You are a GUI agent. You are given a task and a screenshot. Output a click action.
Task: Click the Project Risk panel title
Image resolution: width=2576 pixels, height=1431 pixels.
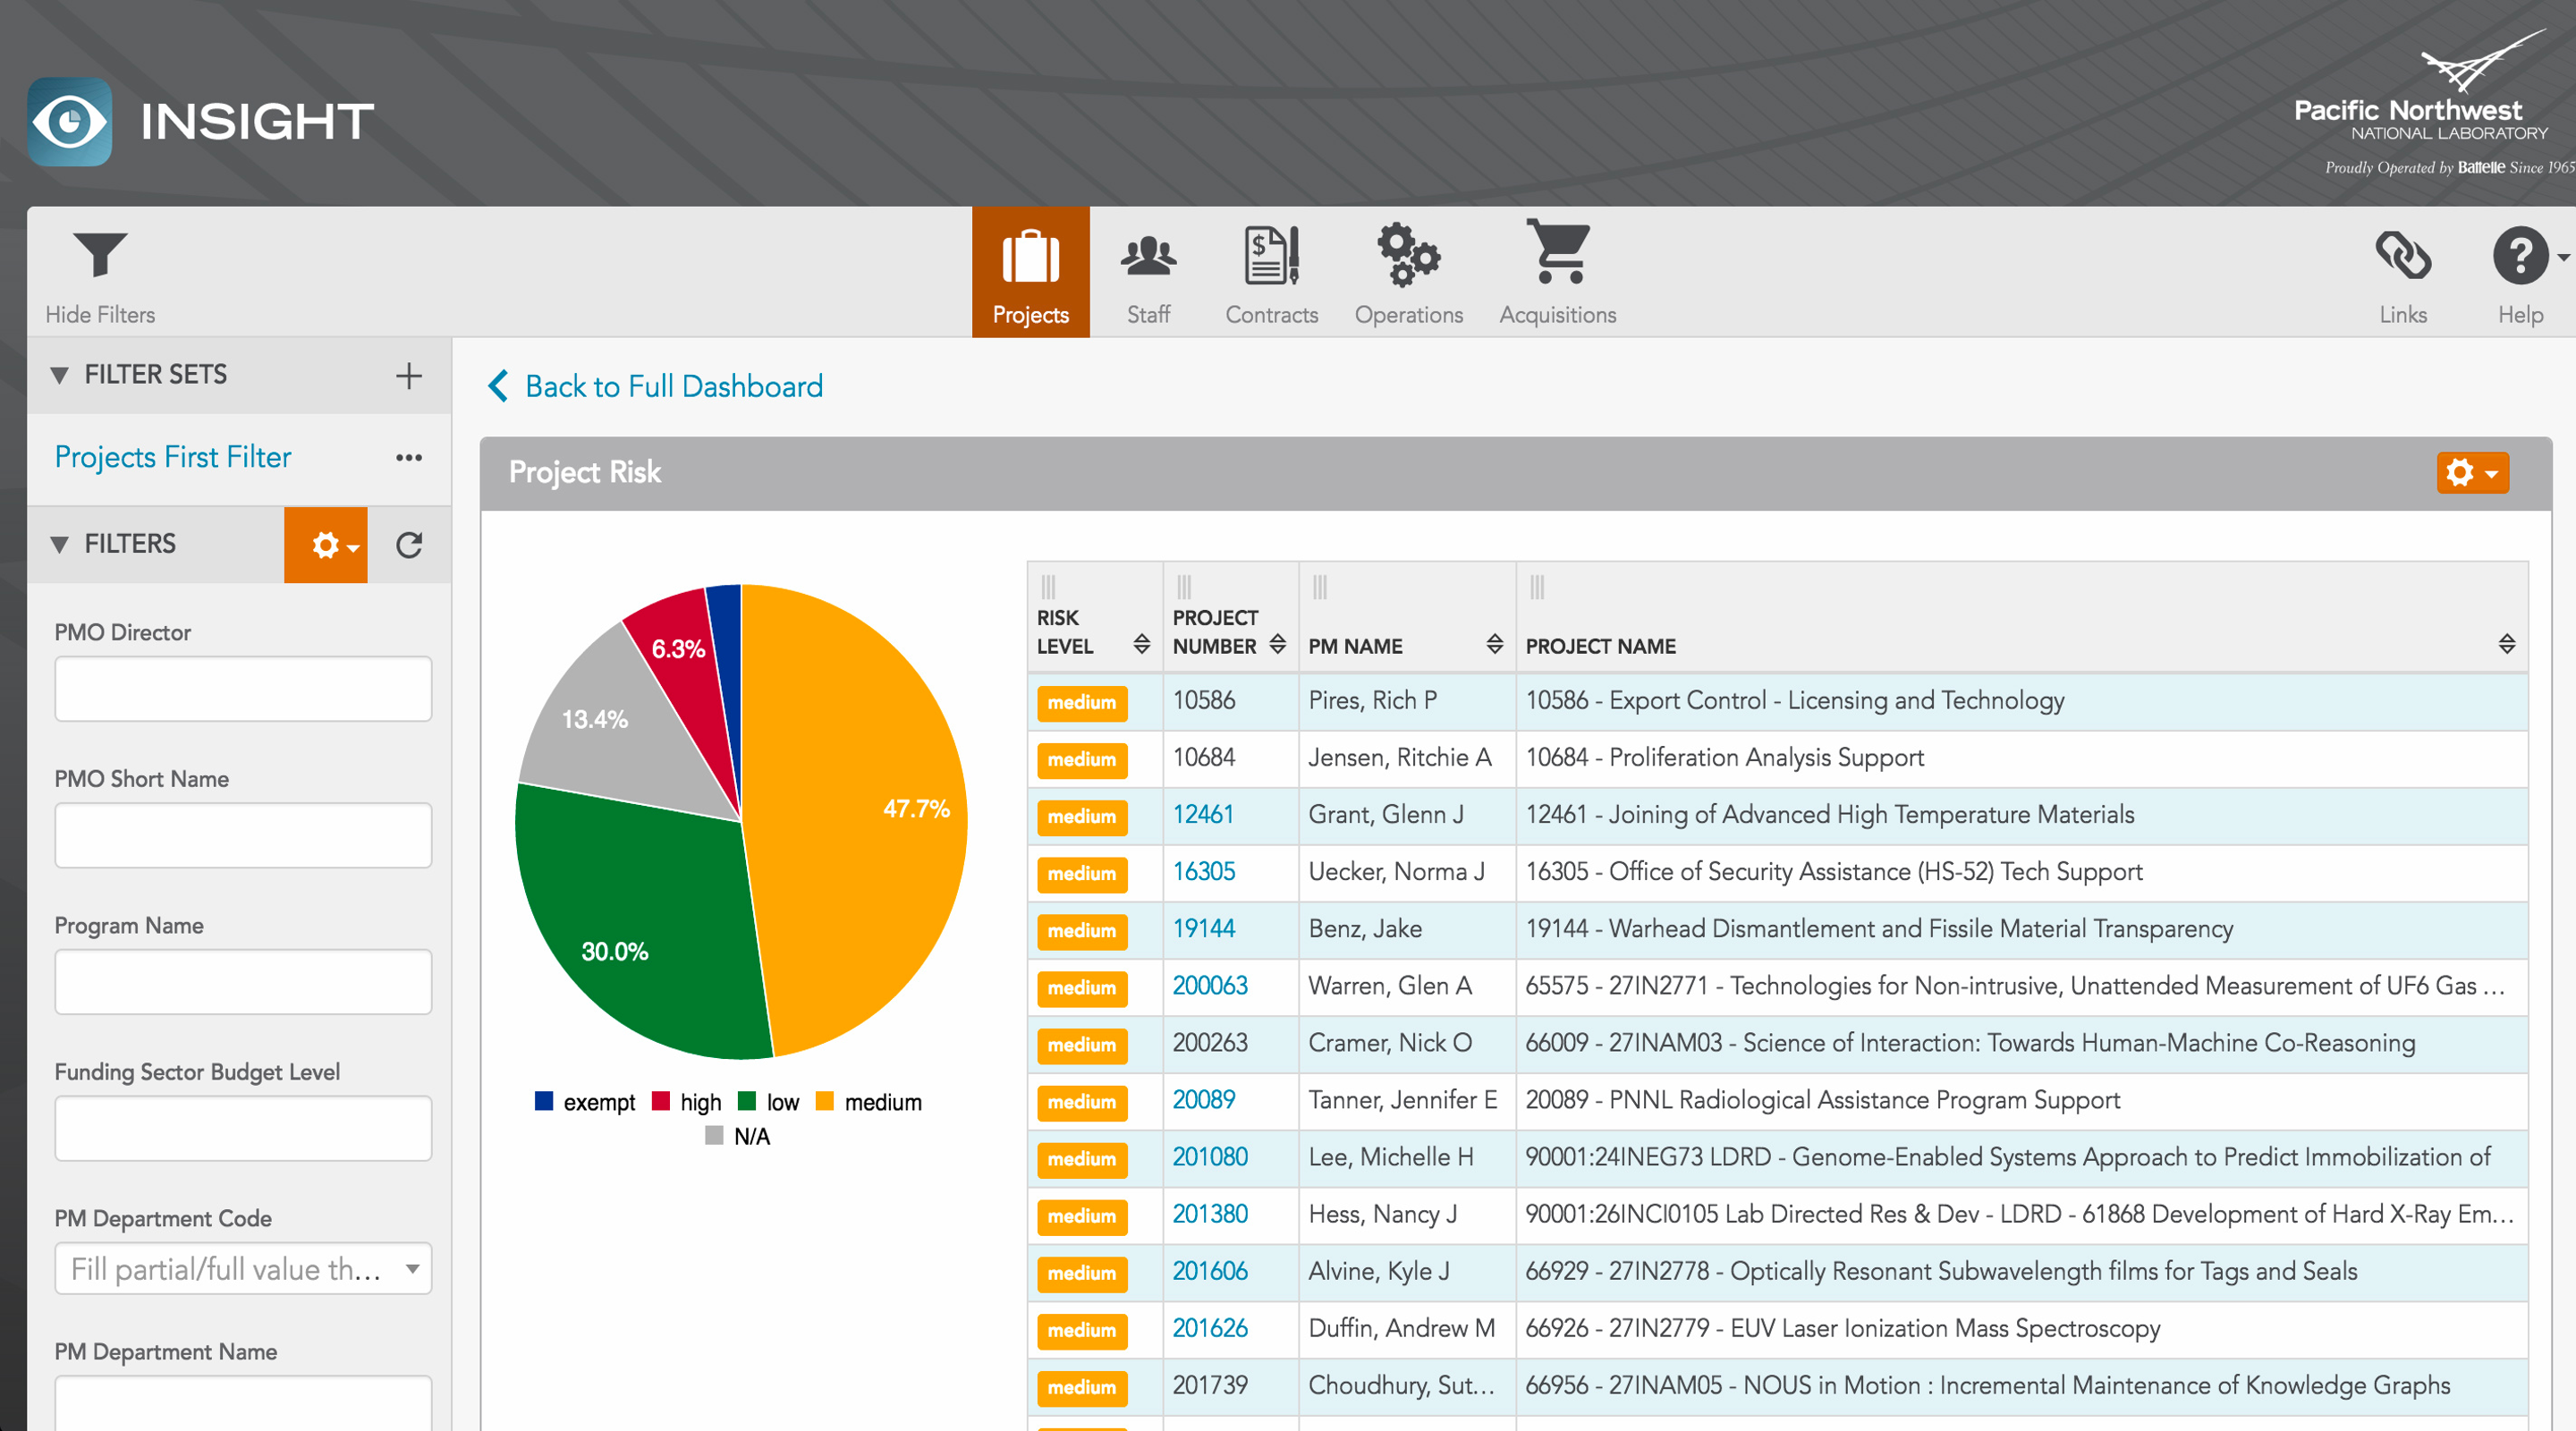click(585, 472)
